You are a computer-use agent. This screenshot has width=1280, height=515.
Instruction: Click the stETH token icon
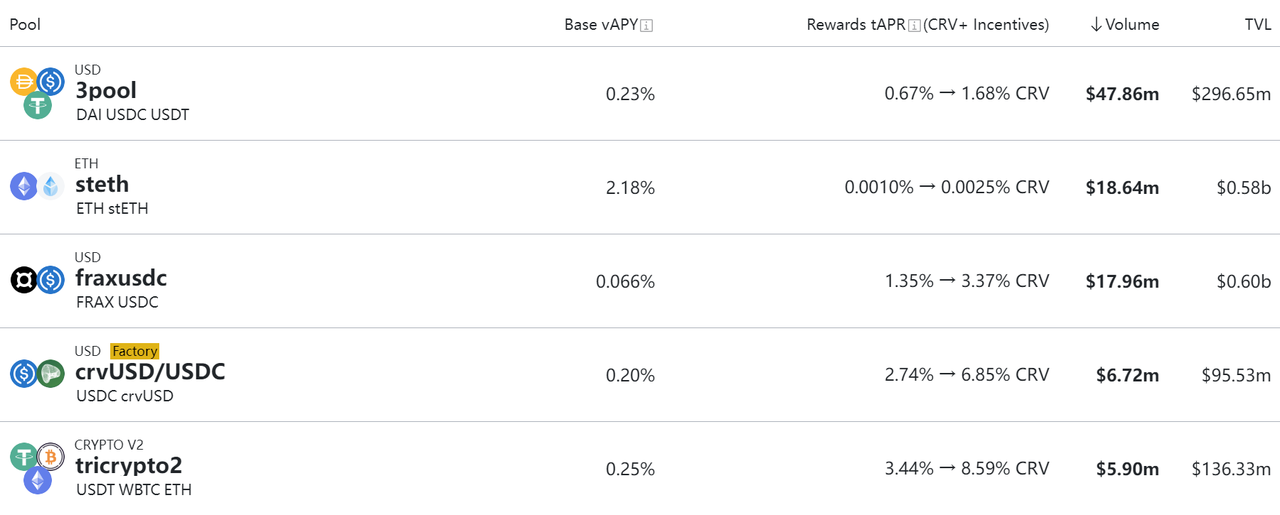(51, 186)
